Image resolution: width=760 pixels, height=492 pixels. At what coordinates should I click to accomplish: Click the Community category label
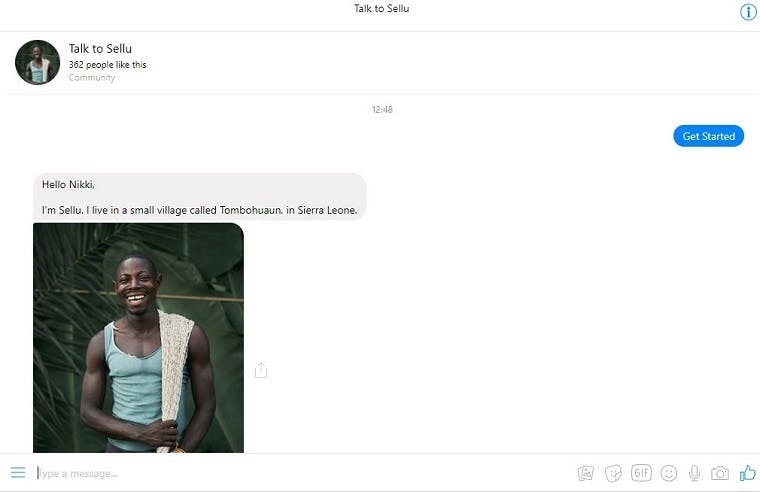(x=91, y=78)
